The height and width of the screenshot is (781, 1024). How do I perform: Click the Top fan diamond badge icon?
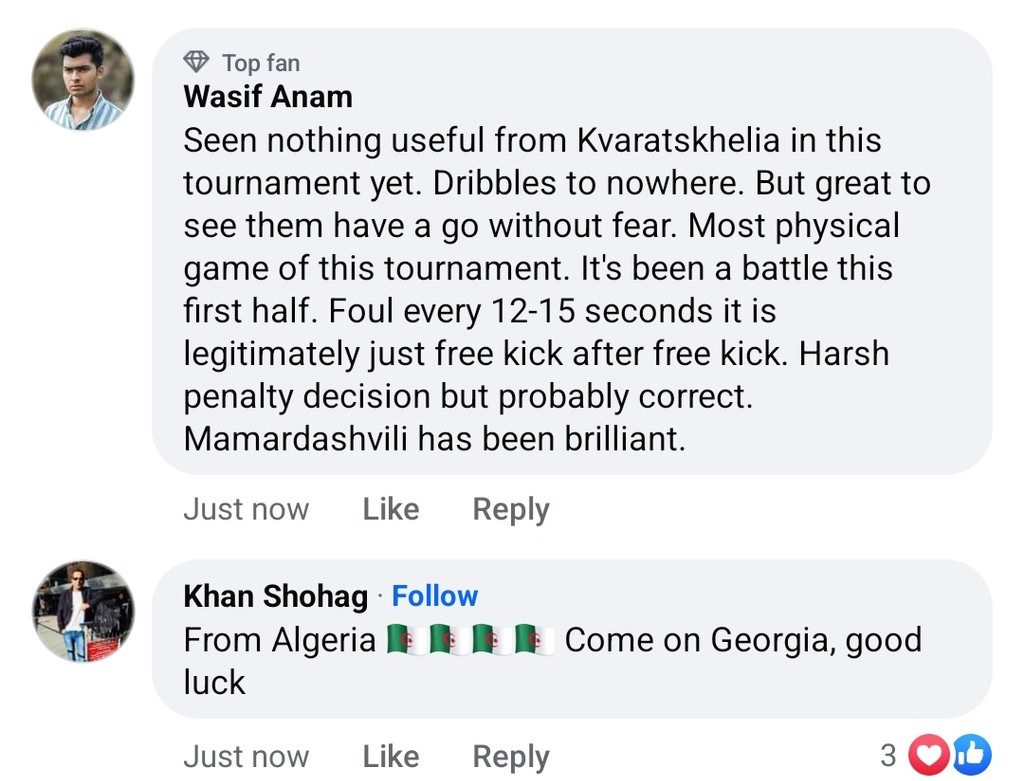197,62
